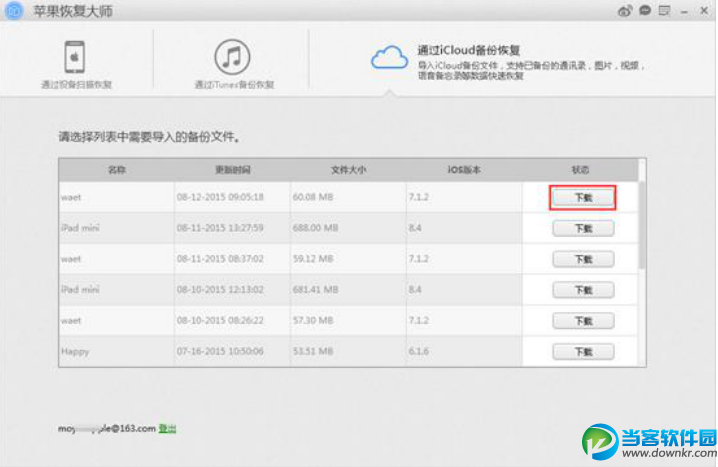
Task: Sort by the update time column header
Action: [232, 170]
